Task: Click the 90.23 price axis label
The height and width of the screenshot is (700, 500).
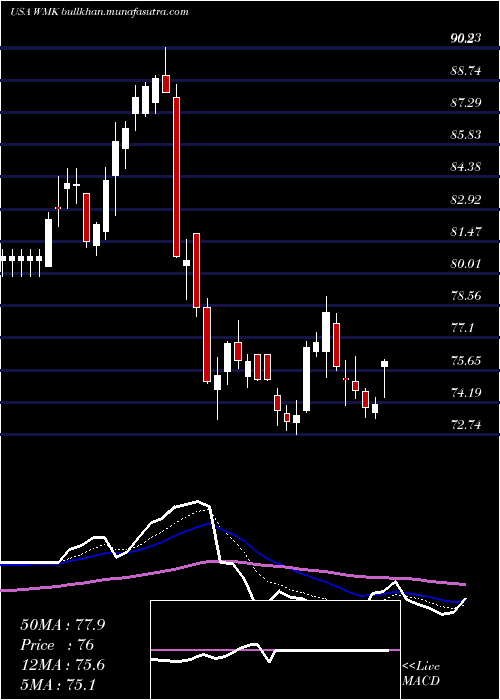Action: pyautogui.click(x=466, y=38)
